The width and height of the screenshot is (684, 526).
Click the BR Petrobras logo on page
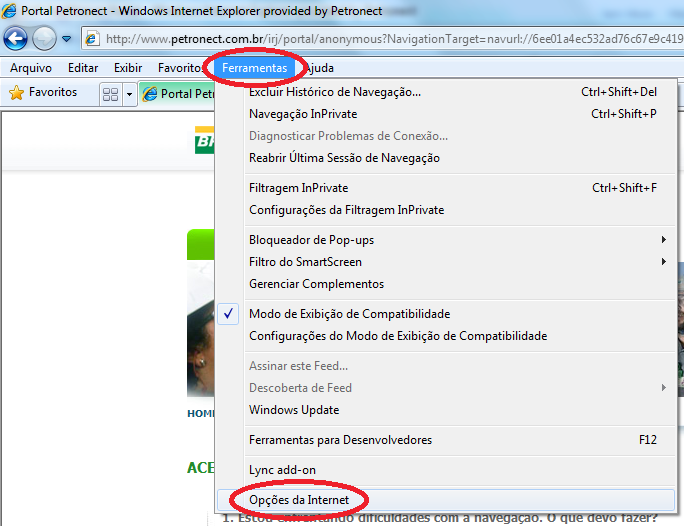204,140
